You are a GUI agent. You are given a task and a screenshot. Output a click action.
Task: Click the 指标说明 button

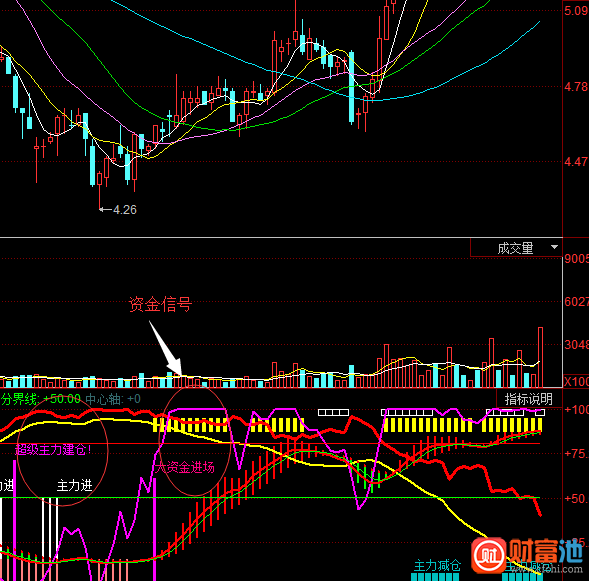(529, 399)
